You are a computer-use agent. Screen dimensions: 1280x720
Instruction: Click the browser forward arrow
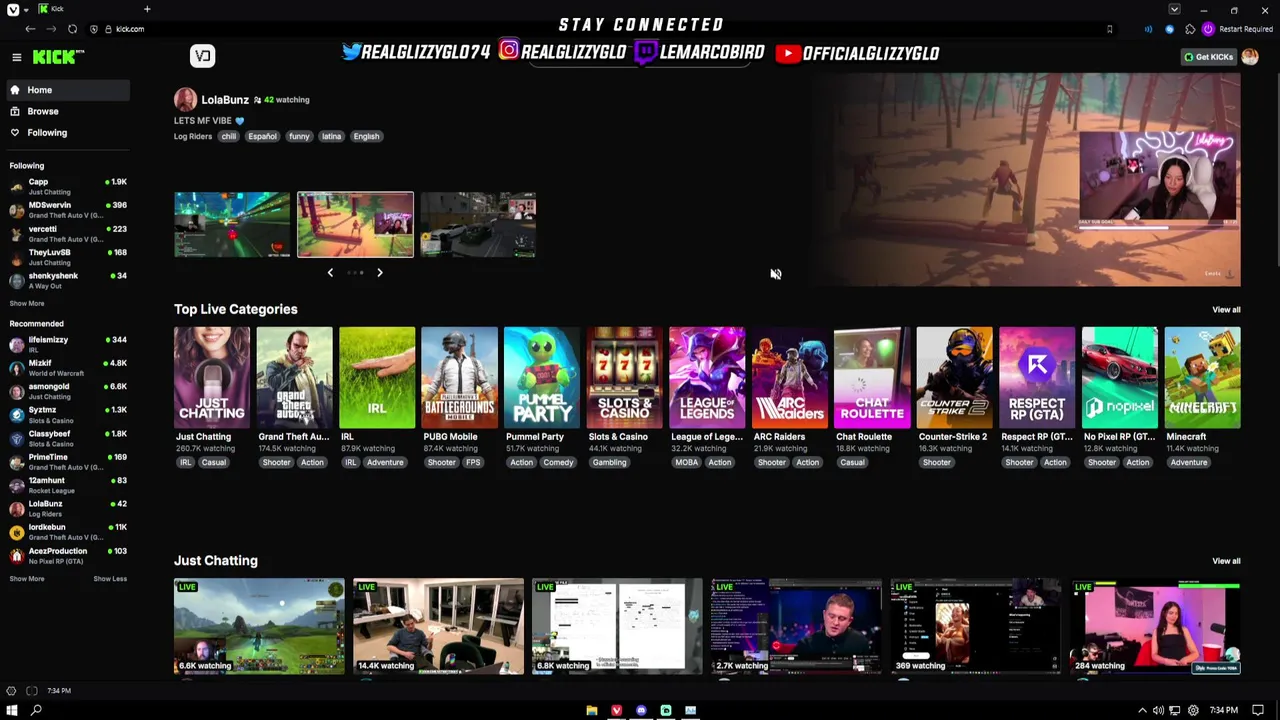click(x=51, y=29)
